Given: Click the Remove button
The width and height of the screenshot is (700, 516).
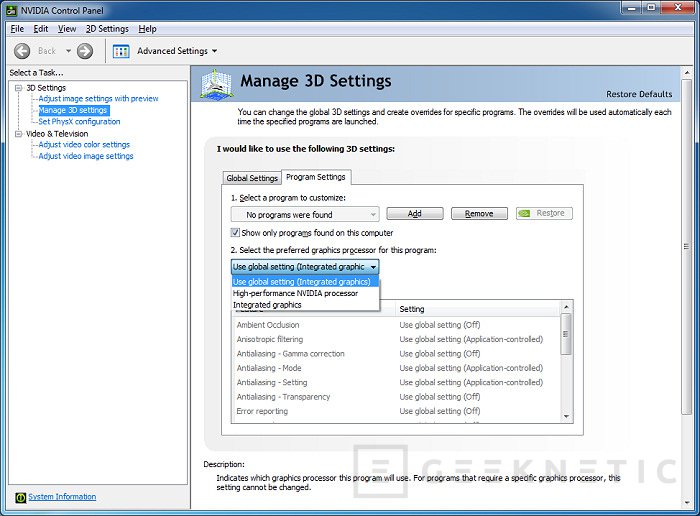Looking at the screenshot, I should 479,213.
